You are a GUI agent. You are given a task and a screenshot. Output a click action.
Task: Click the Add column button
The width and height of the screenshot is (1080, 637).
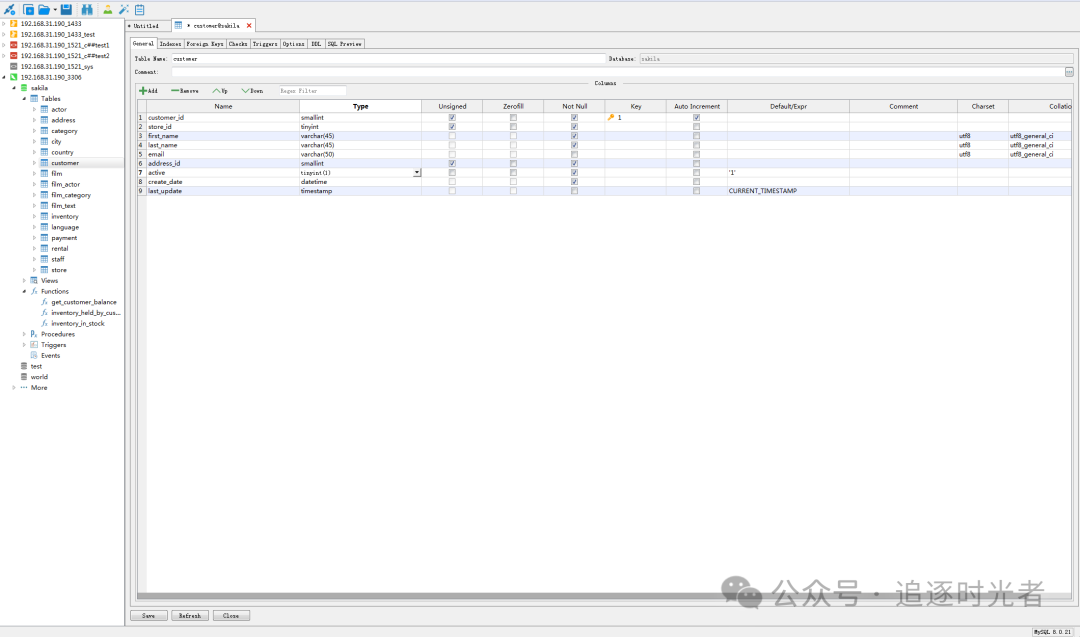coord(148,91)
